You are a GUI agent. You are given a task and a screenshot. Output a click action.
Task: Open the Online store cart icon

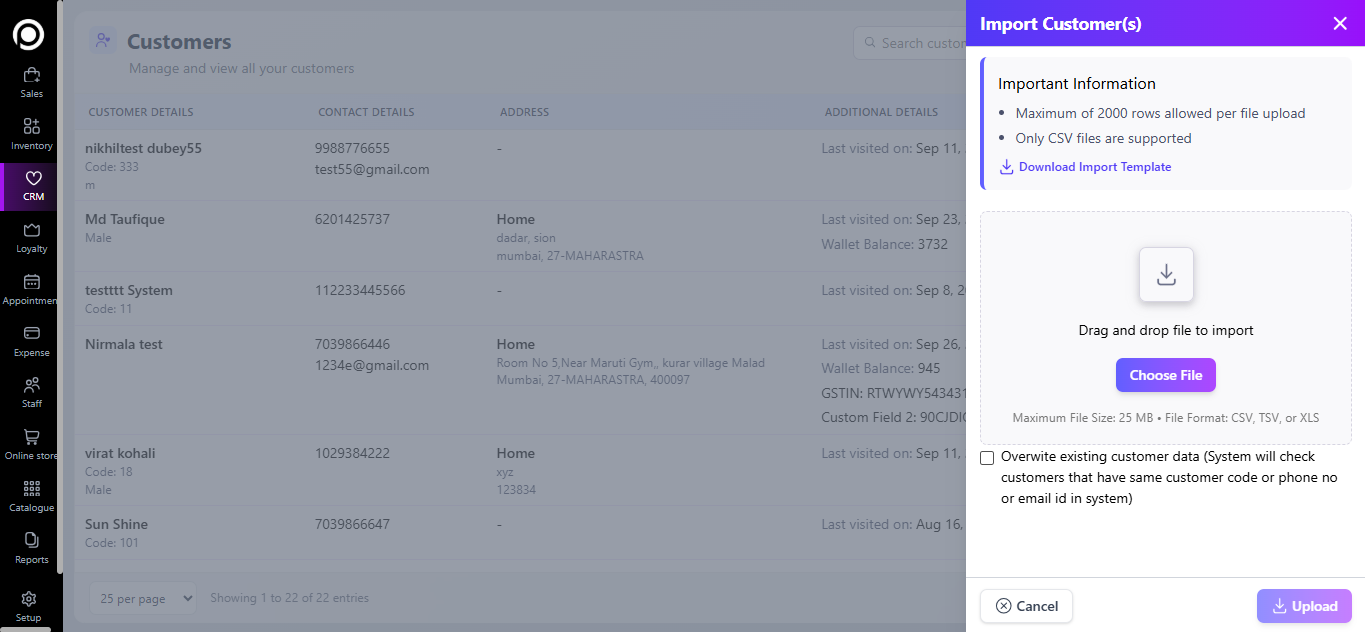click(31, 438)
